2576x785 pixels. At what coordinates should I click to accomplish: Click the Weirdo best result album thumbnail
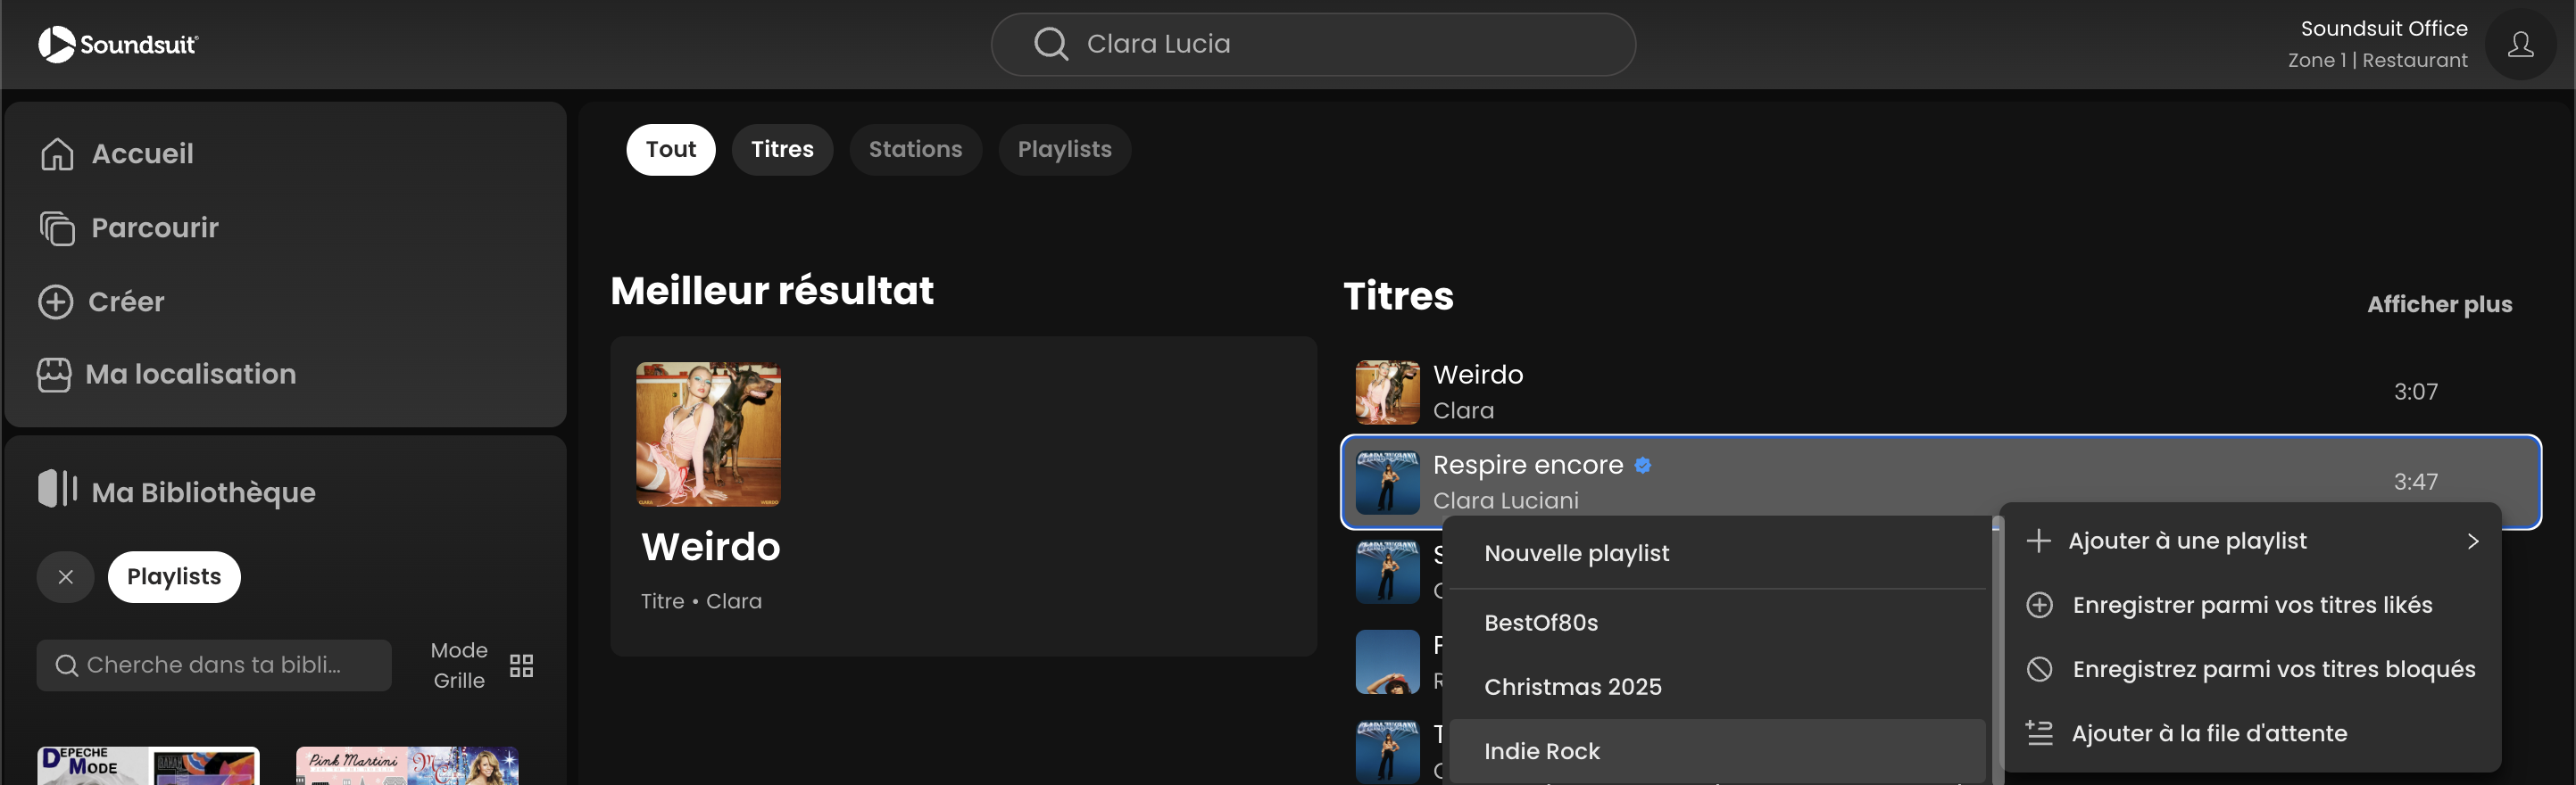pos(708,434)
